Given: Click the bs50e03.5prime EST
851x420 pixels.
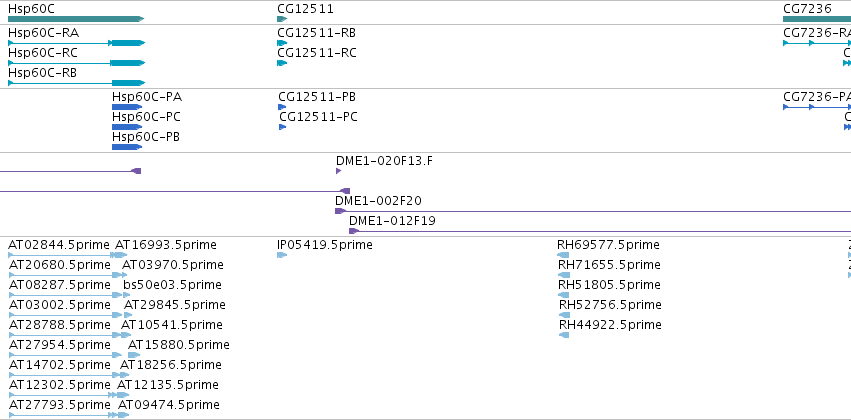Looking at the screenshot, I should tap(126, 295).
